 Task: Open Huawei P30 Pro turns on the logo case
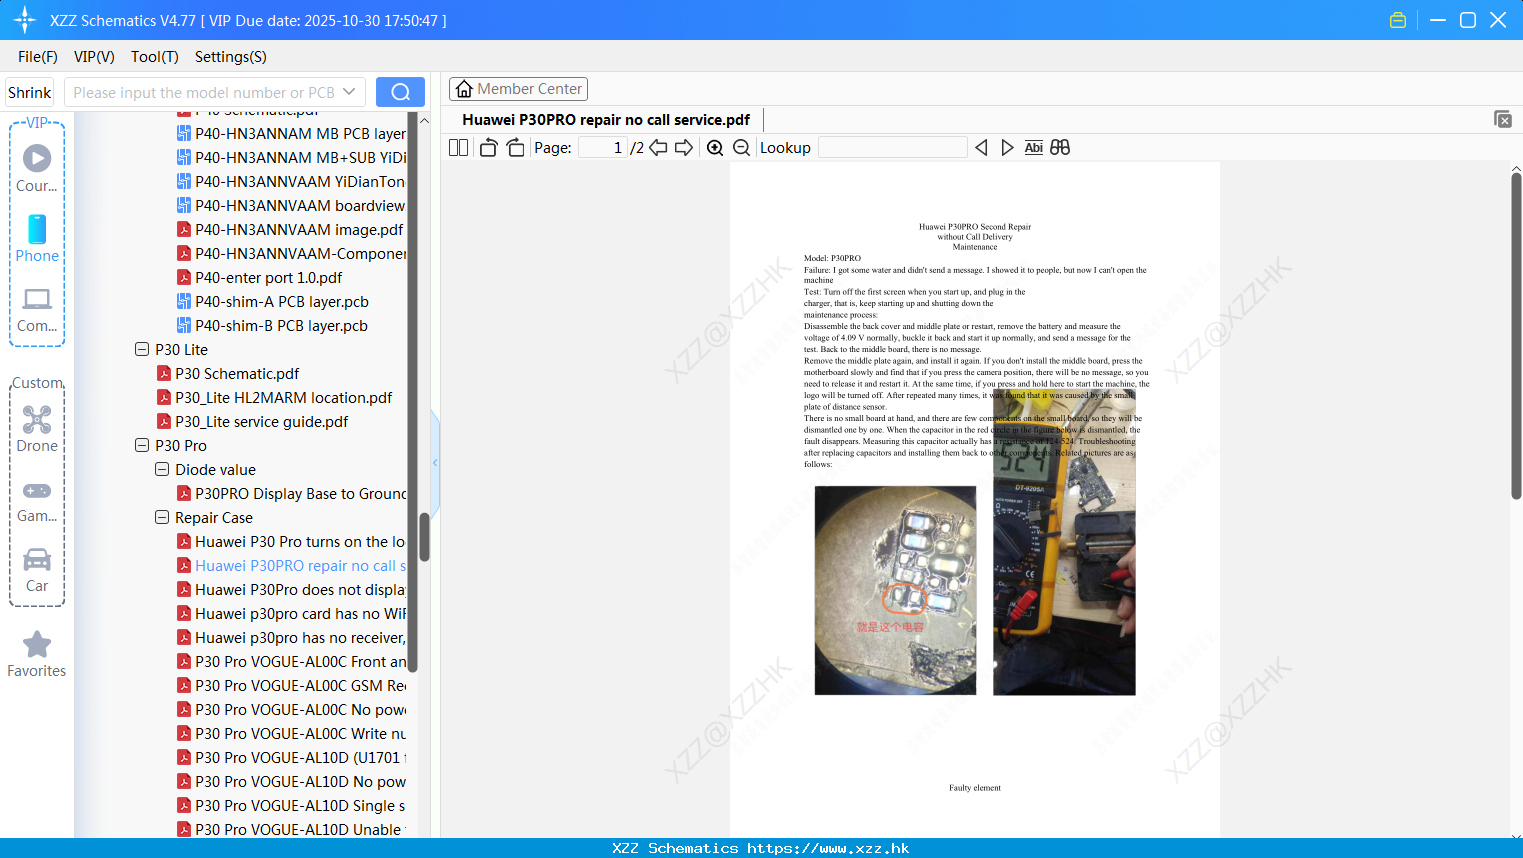(x=291, y=541)
